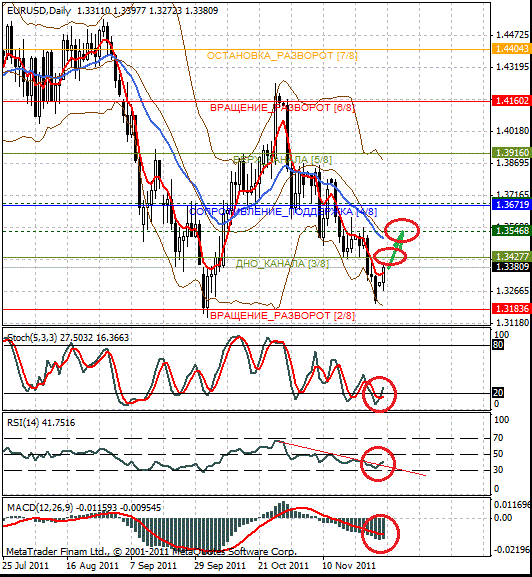Click the 21 Oct 2011 date marker
Viewport: 532px width, 577px height.
283,565
